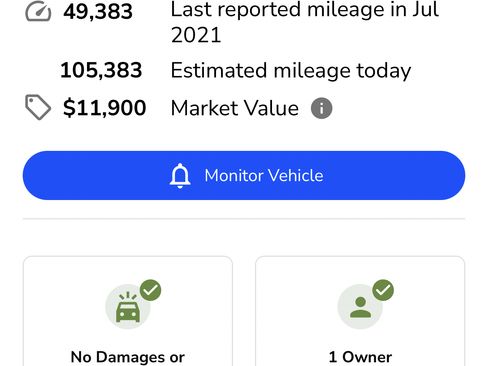The width and height of the screenshot is (488, 366).
Task: Select the 105,383 estimated mileage value
Action: 101,70
